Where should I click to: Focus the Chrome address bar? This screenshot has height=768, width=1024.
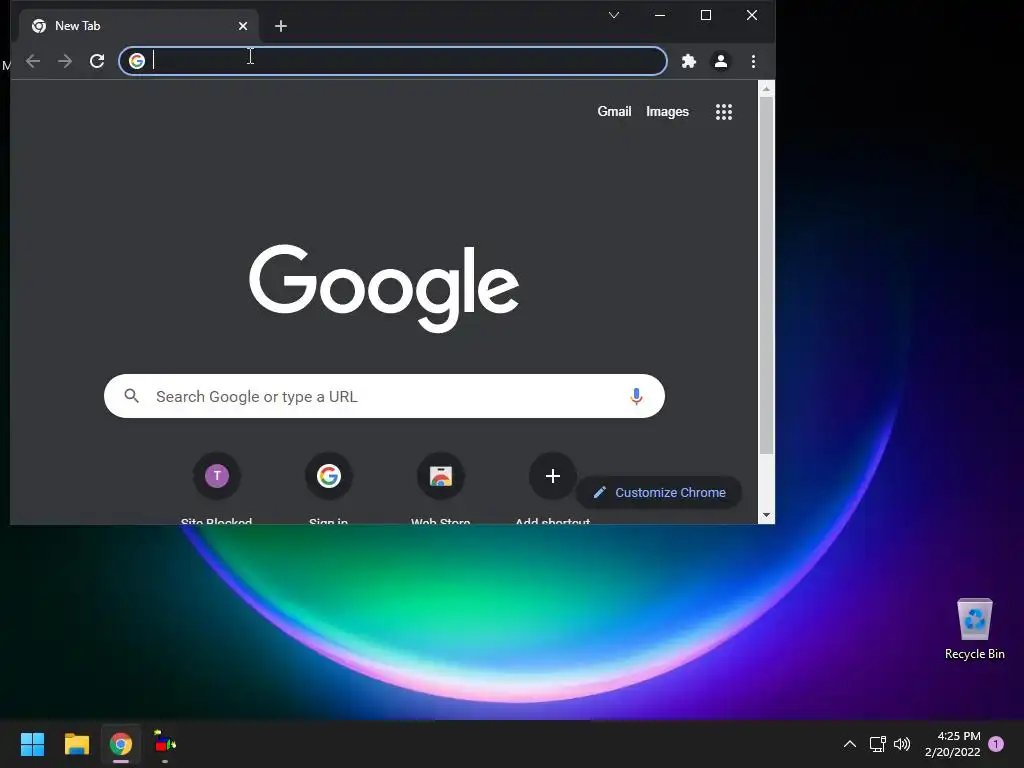(x=392, y=61)
